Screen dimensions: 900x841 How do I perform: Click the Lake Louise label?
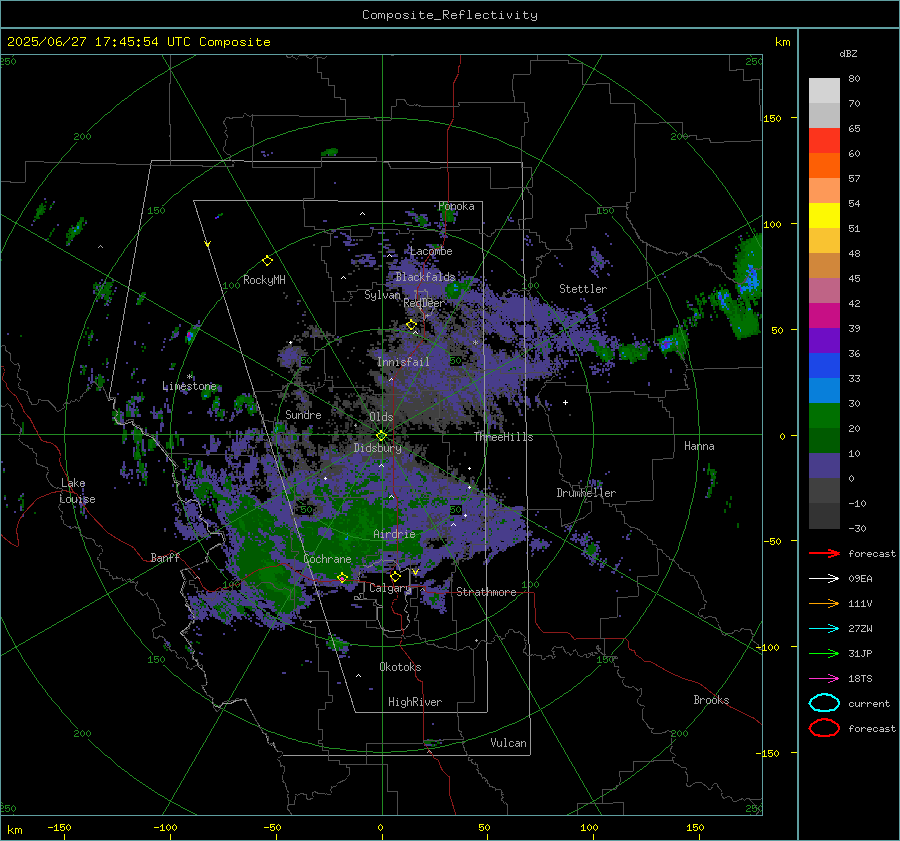point(77,491)
